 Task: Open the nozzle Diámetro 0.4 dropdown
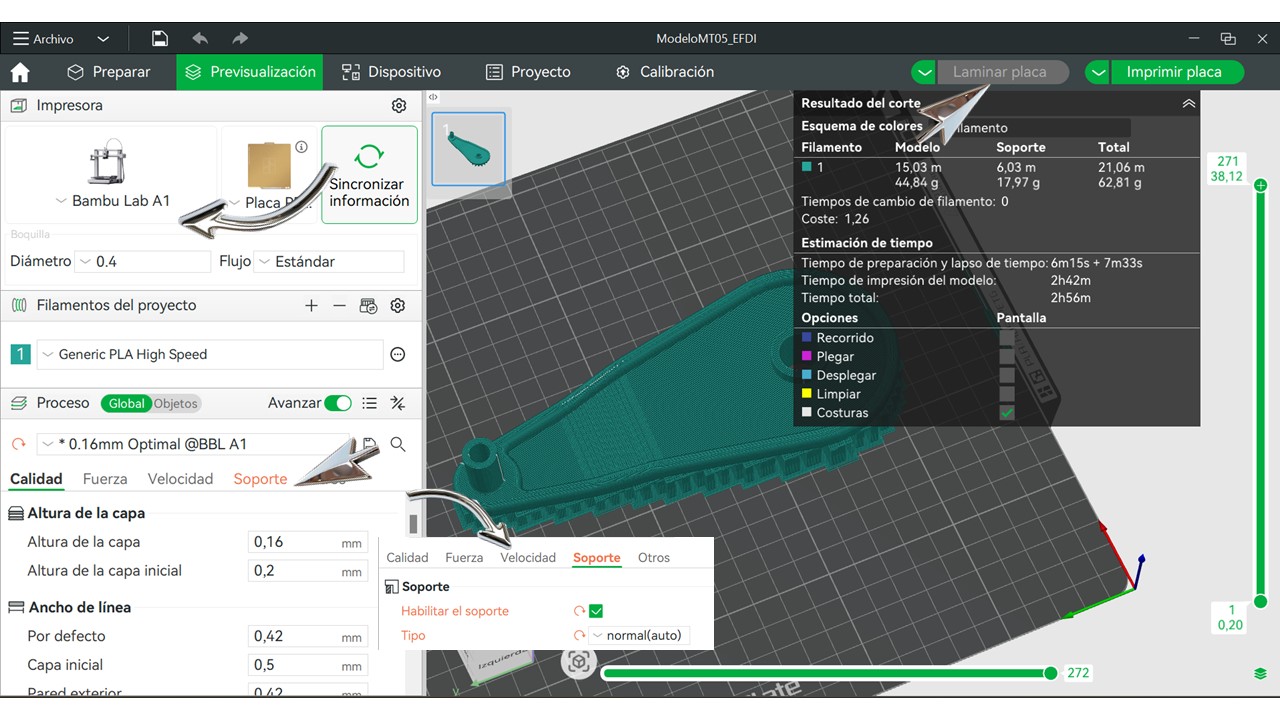143,262
